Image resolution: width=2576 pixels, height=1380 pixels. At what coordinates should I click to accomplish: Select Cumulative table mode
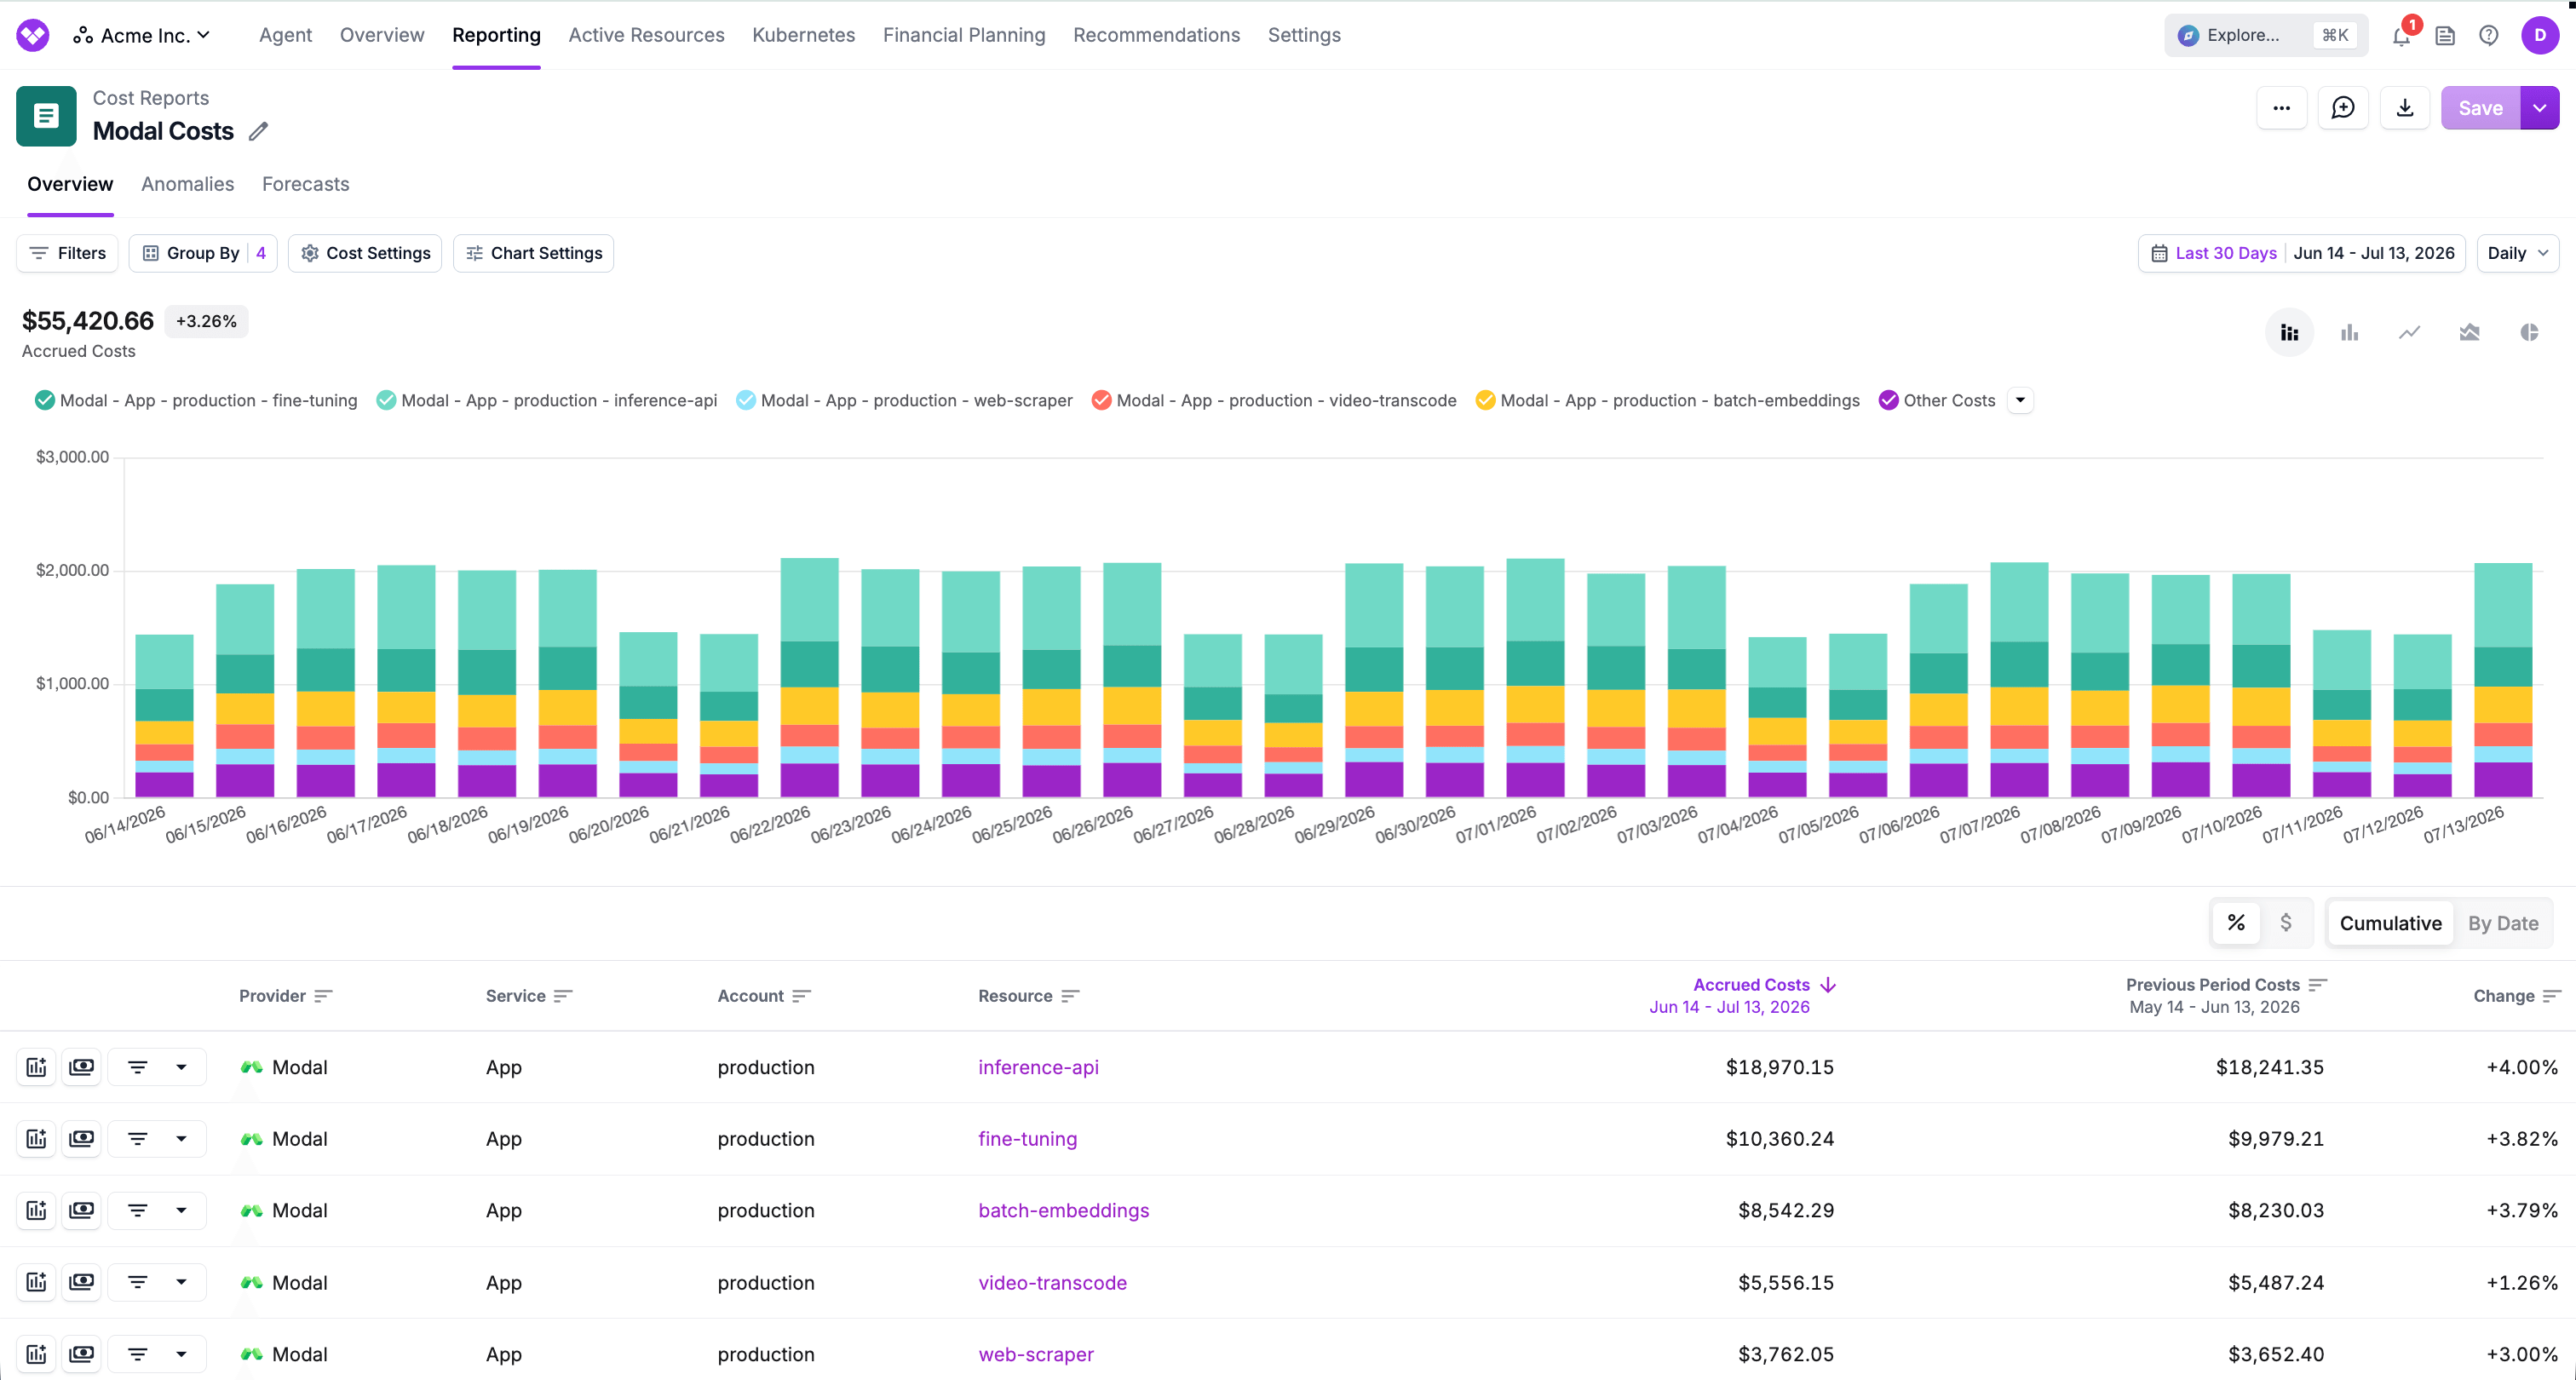2390,924
